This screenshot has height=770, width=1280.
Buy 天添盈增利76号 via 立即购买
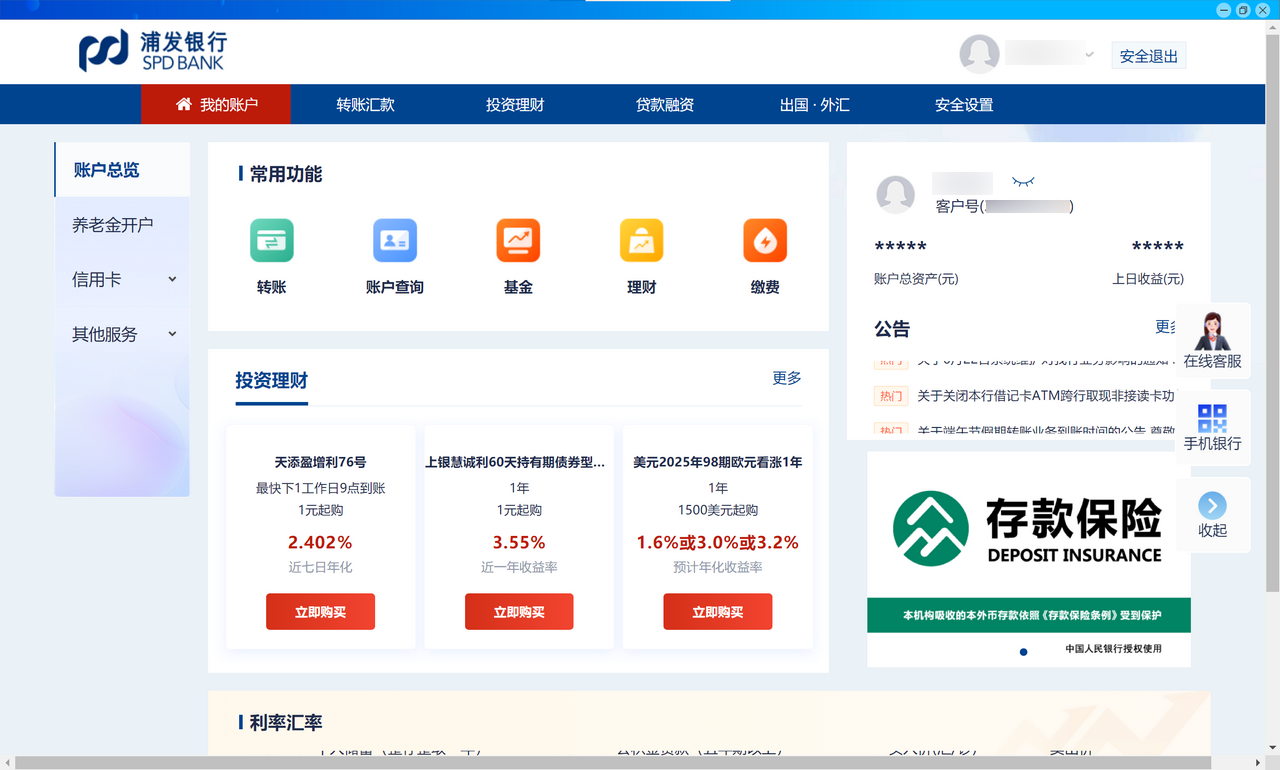320,611
